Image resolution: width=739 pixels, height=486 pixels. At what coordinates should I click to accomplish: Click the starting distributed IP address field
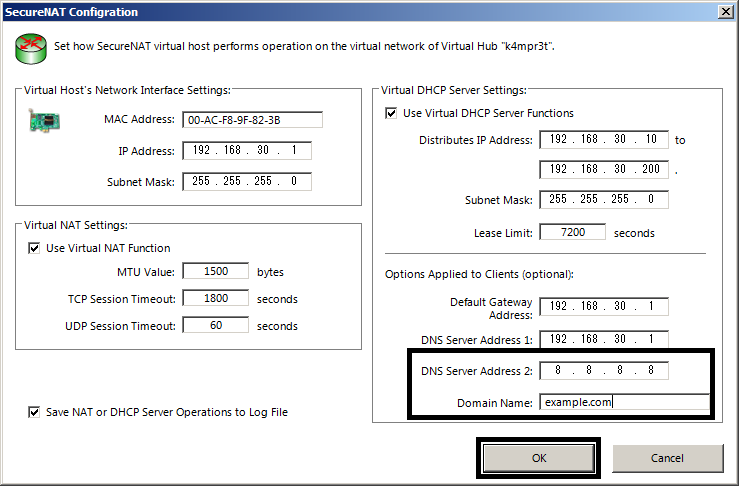(604, 140)
